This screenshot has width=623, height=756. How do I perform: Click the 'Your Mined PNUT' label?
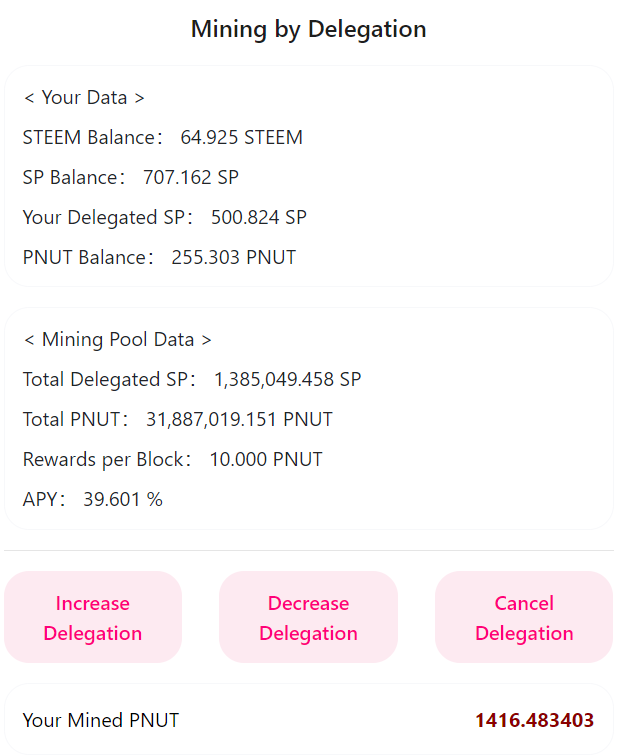click(x=101, y=720)
